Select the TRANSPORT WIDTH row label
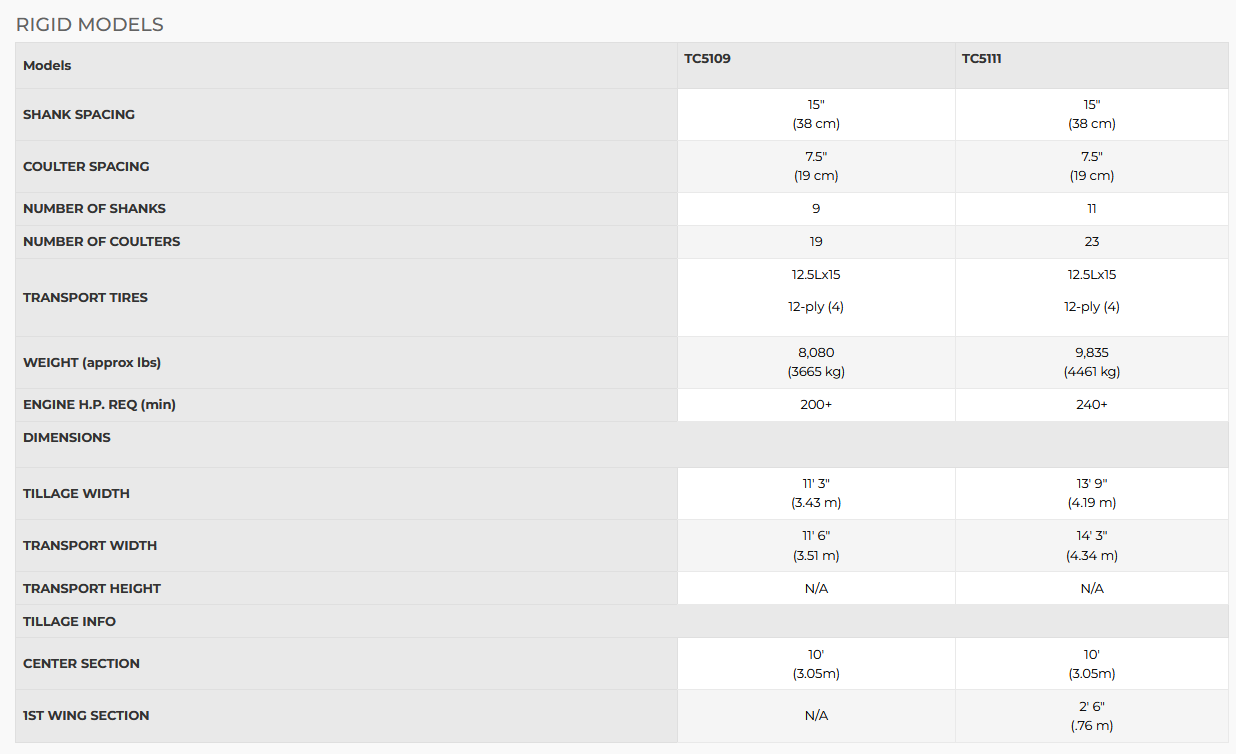1236x754 pixels. (90, 546)
